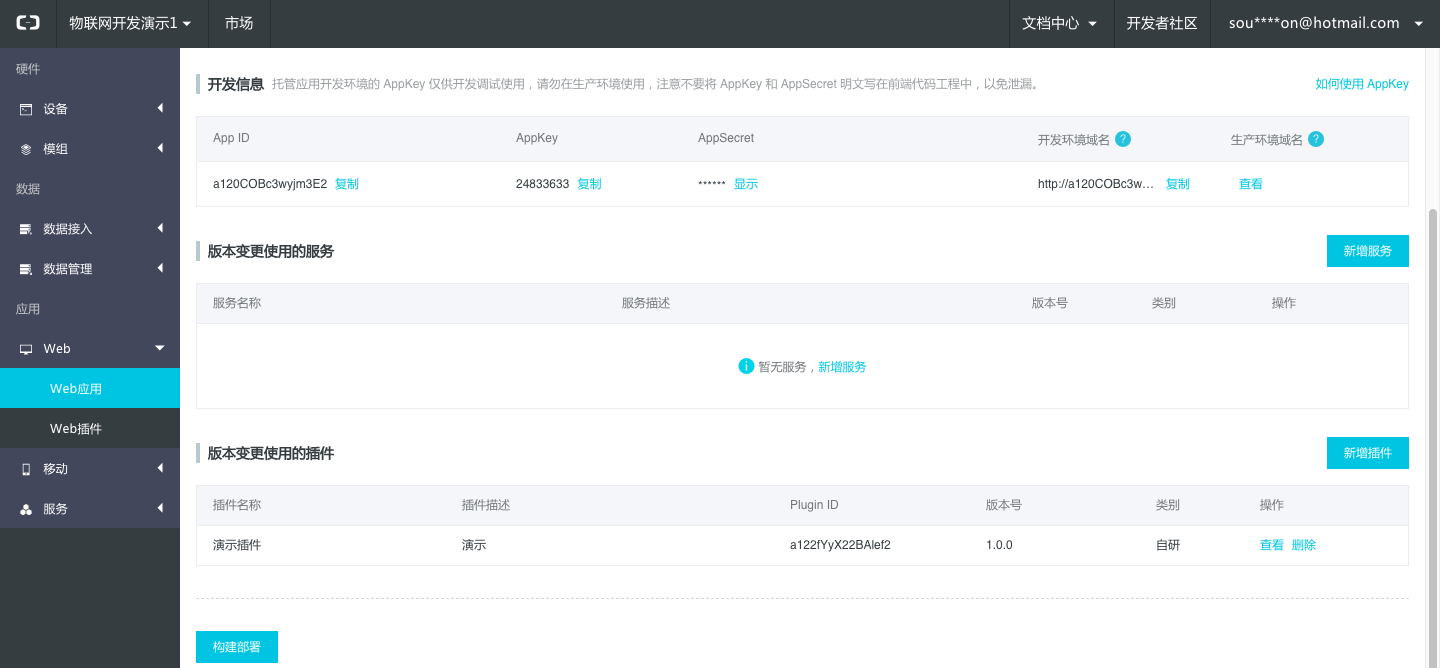Open the user account email dropdown
The image size is (1440, 668).
pos(1325,23)
